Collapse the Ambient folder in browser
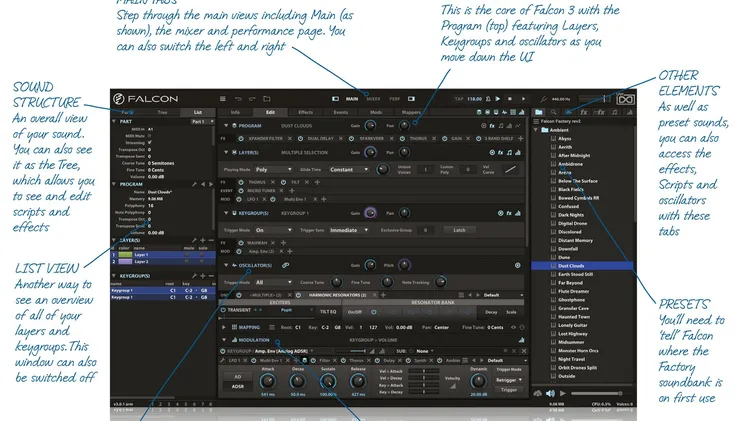The height and width of the screenshot is (421, 750). point(536,130)
